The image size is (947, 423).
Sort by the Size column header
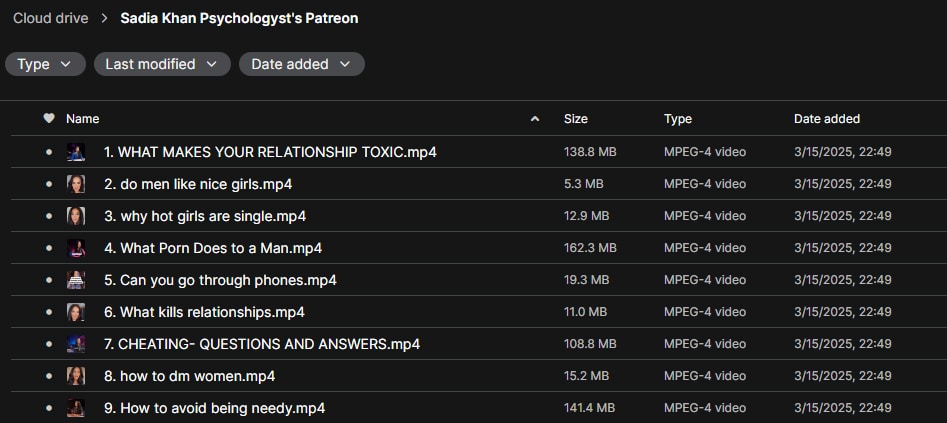coord(576,119)
